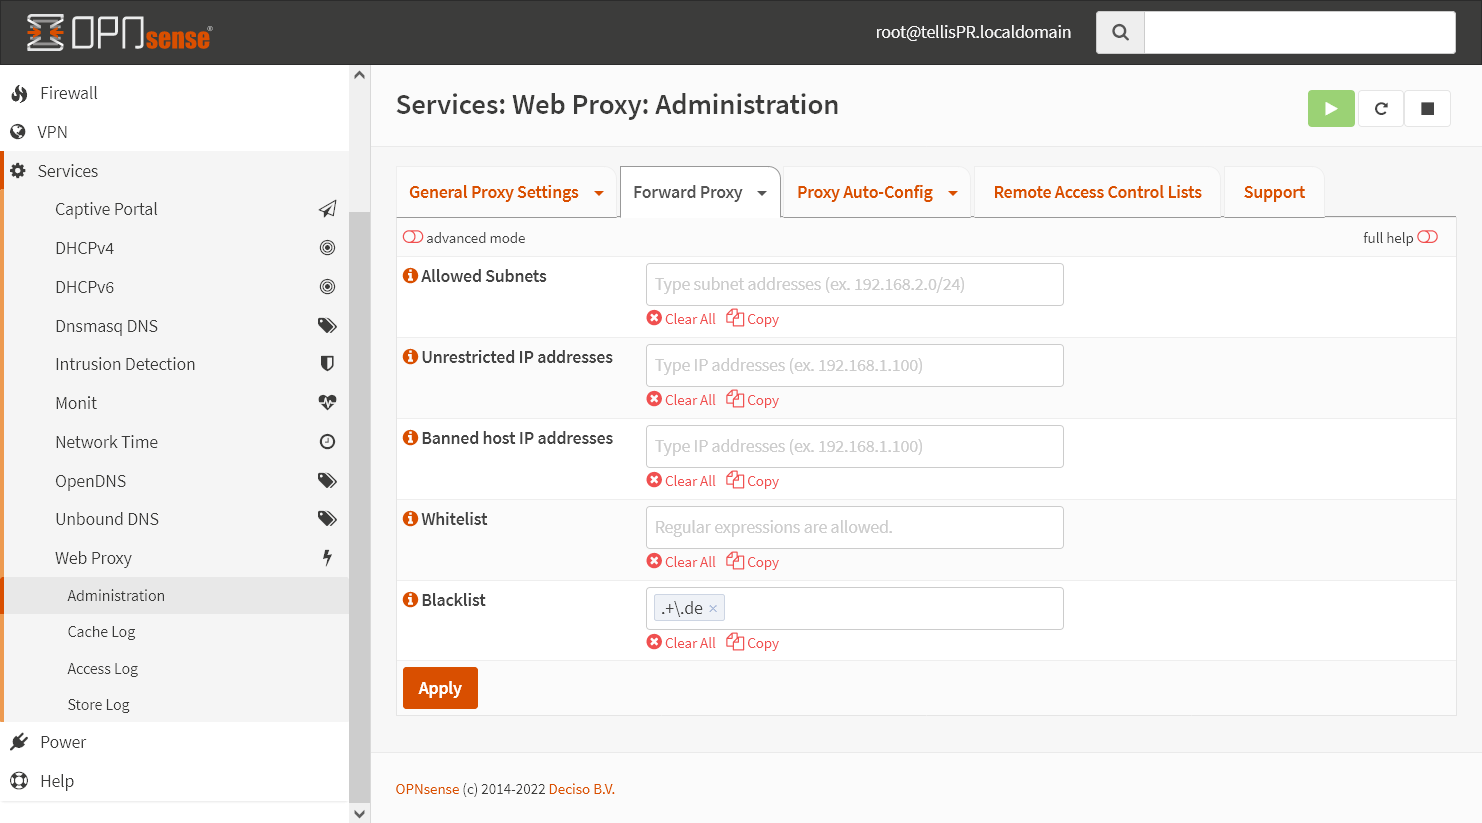This screenshot has height=823, width=1482.
Task: Start the proxy with the green play button
Action: (1331, 108)
